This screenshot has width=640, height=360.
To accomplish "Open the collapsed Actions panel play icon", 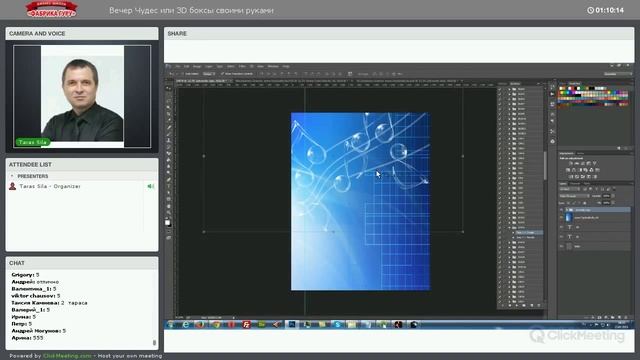I will pyautogui.click(x=553, y=94).
